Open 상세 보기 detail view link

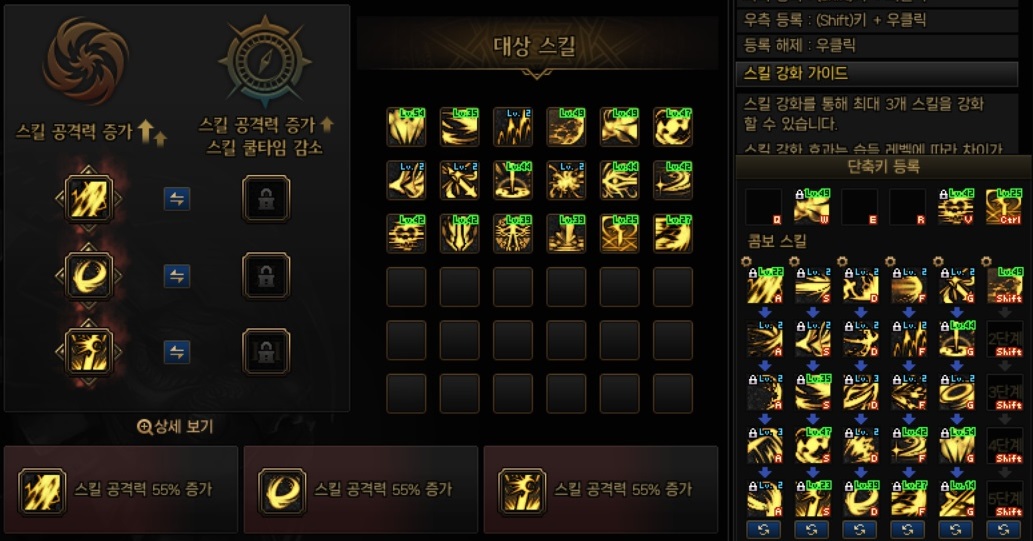pos(175,426)
